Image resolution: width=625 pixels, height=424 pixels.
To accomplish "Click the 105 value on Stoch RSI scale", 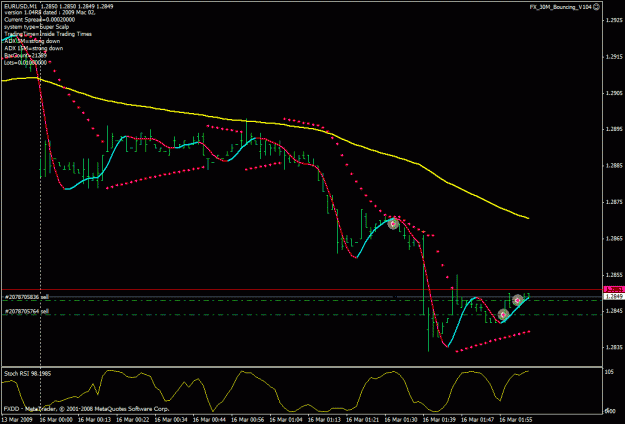I will pos(609,372).
